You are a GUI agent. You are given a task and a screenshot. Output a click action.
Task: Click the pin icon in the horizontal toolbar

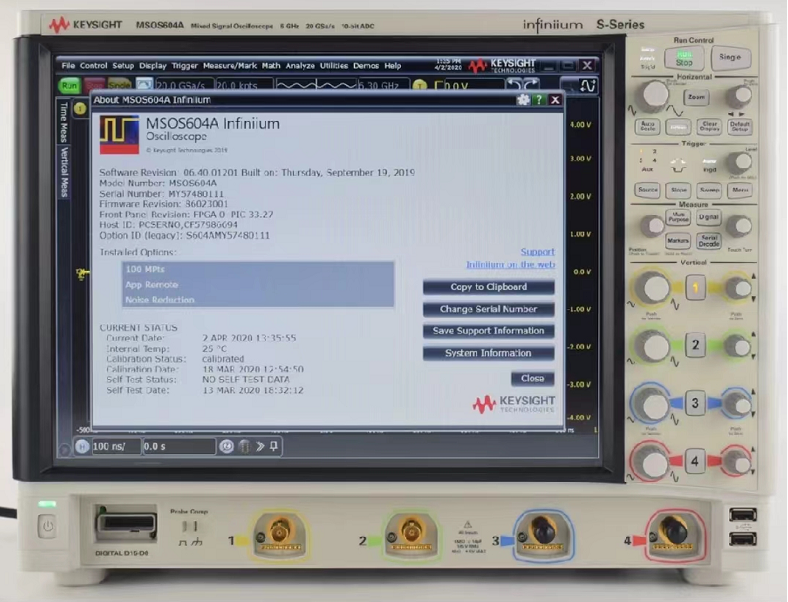(274, 446)
